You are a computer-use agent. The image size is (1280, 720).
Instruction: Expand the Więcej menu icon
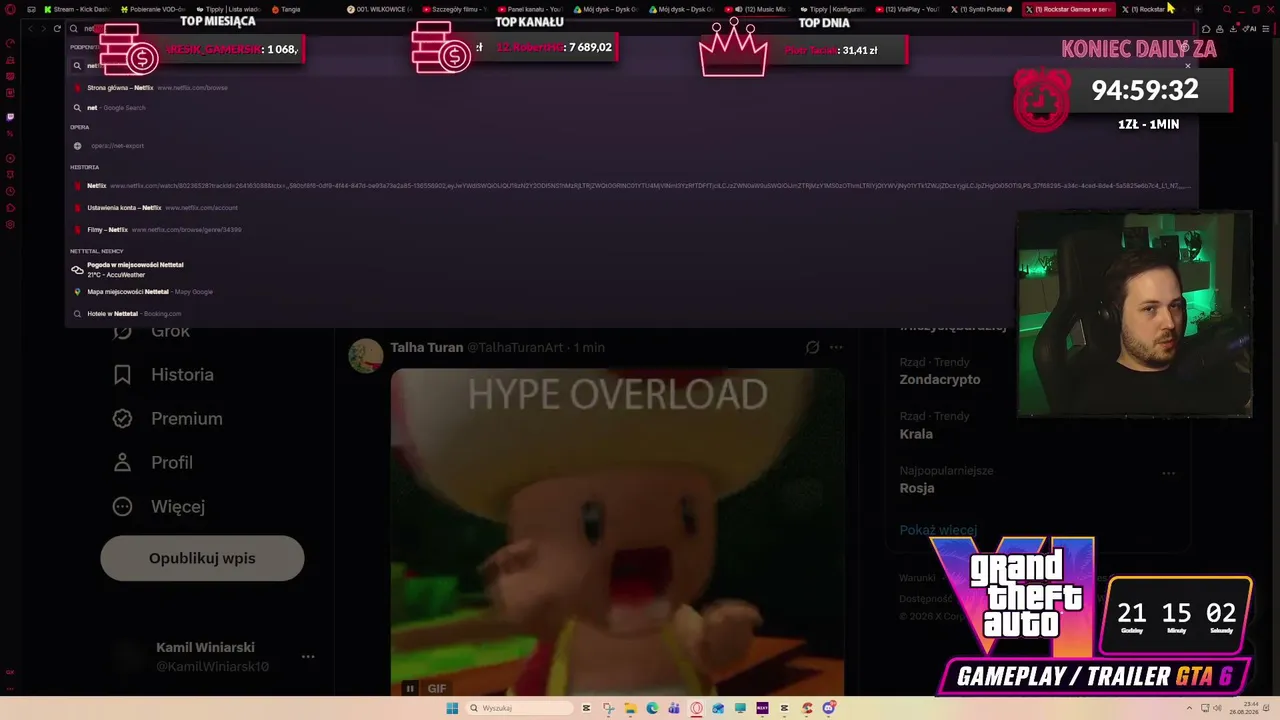point(122,507)
